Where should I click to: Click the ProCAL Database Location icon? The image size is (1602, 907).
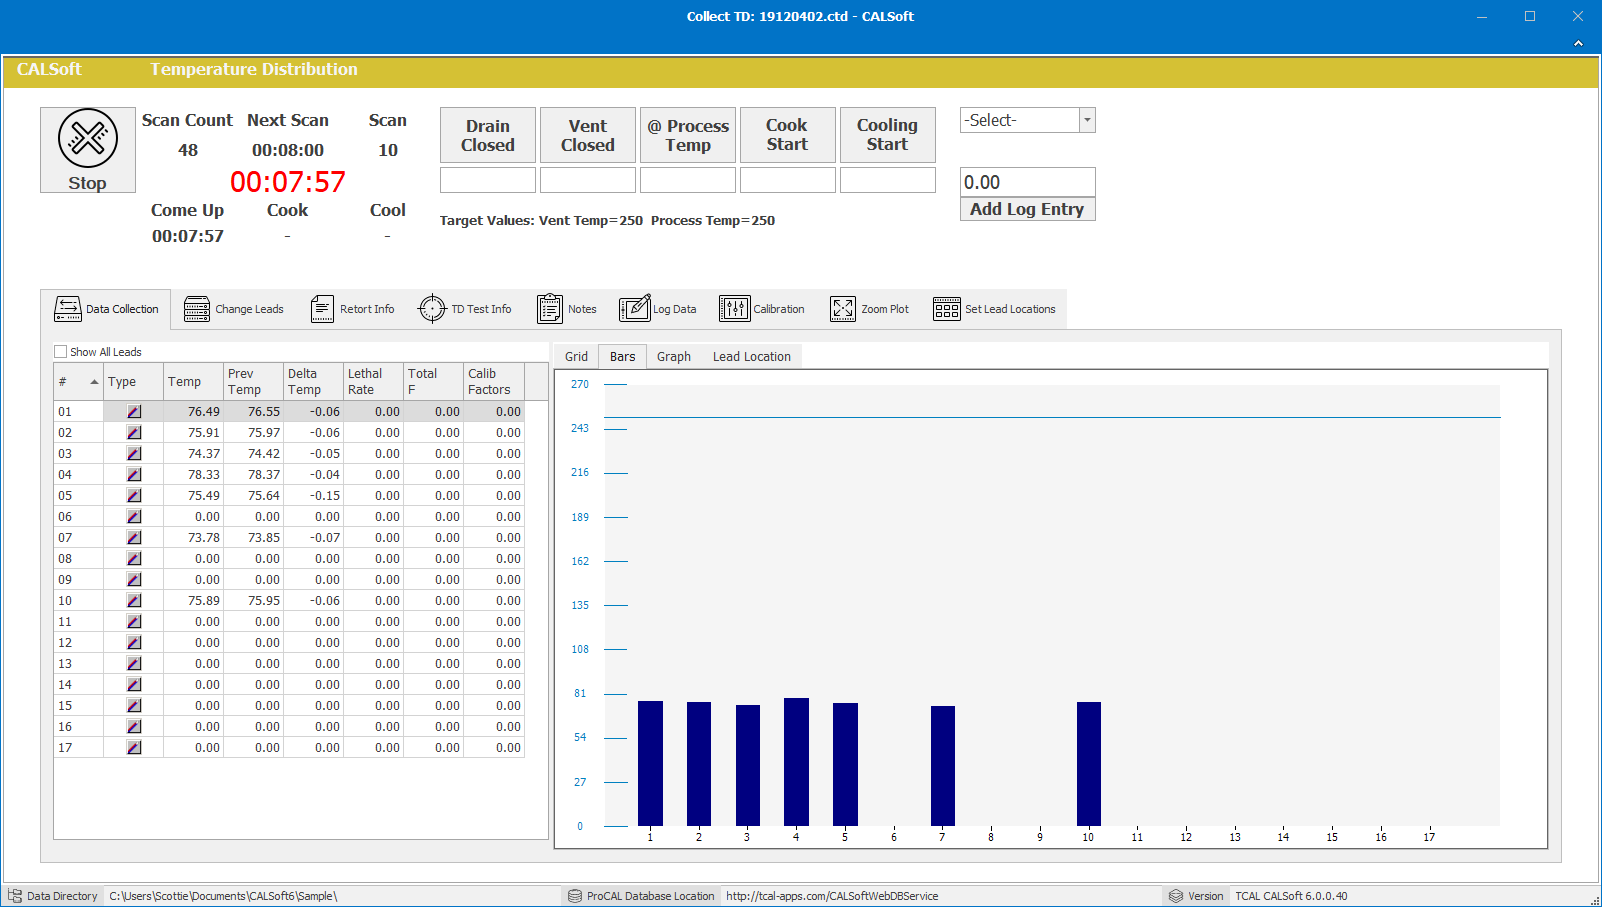575,896
